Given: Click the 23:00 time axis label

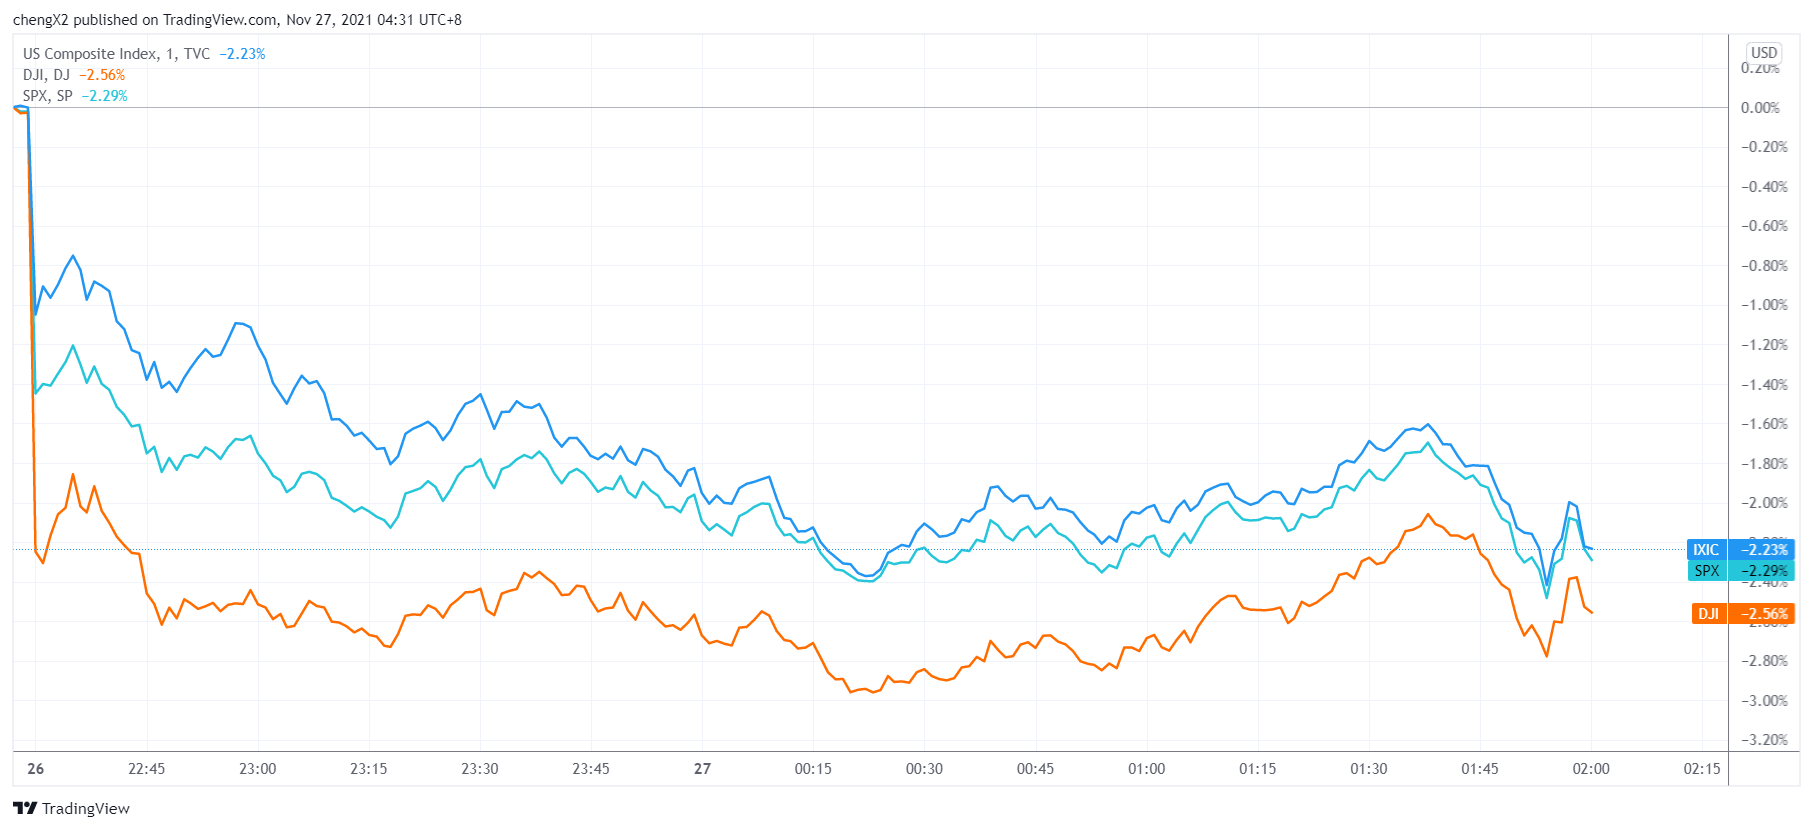Looking at the screenshot, I should pyautogui.click(x=257, y=768).
